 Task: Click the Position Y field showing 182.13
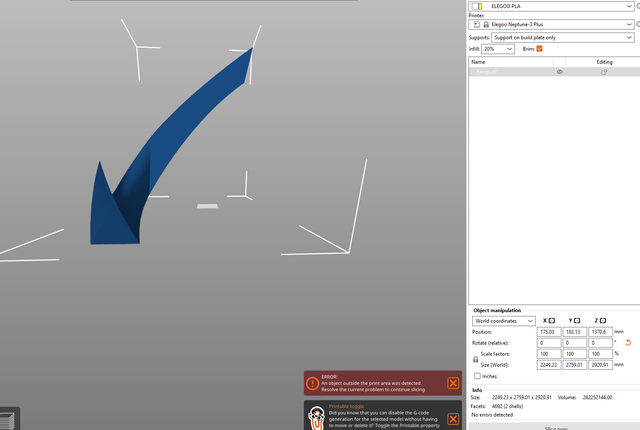tap(575, 332)
